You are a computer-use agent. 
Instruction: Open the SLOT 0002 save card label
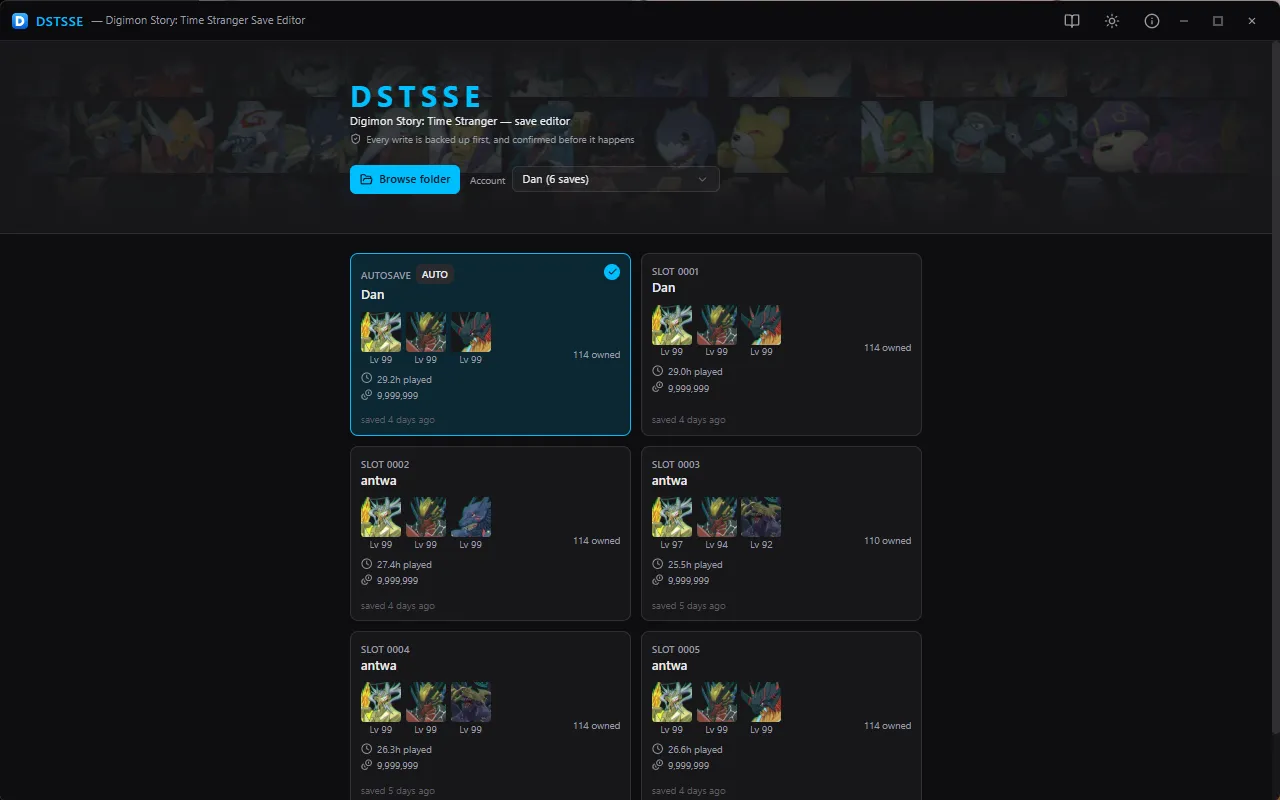point(385,465)
